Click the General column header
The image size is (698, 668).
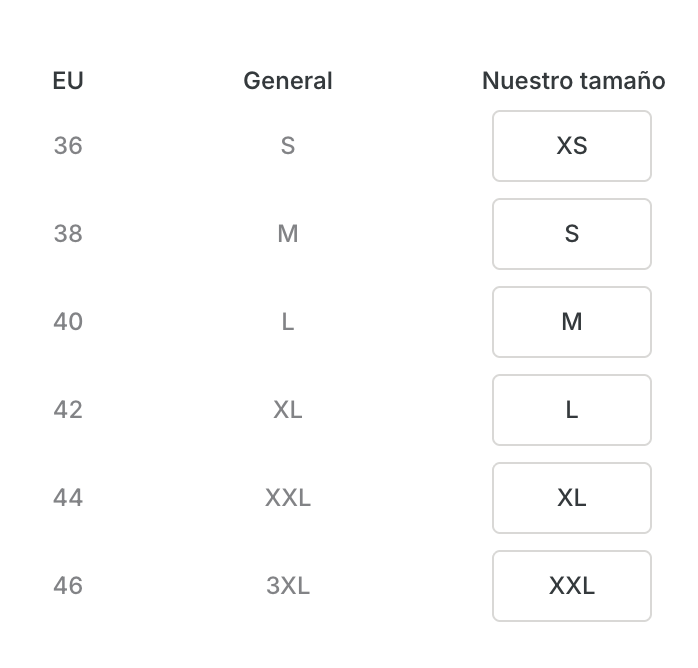point(288,81)
